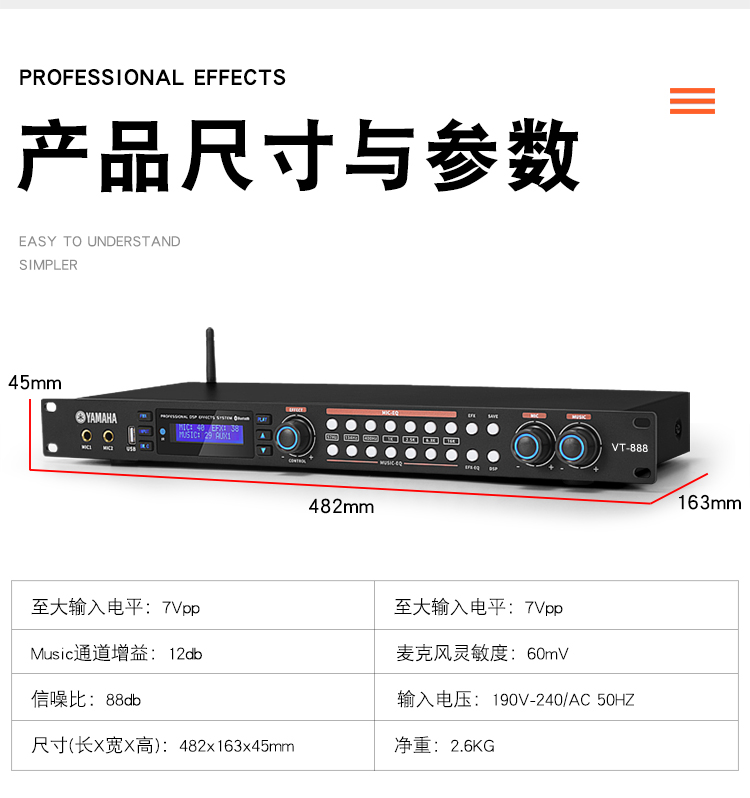This screenshot has width=750, height=798.
Task: Click the 信噪比 88db specification cell
Action: pyautogui.click(x=193, y=698)
